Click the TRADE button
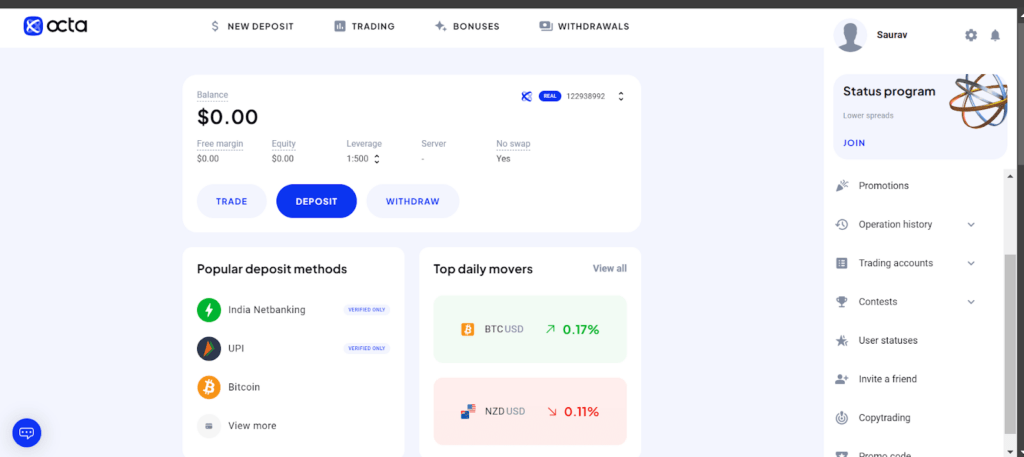 click(232, 201)
